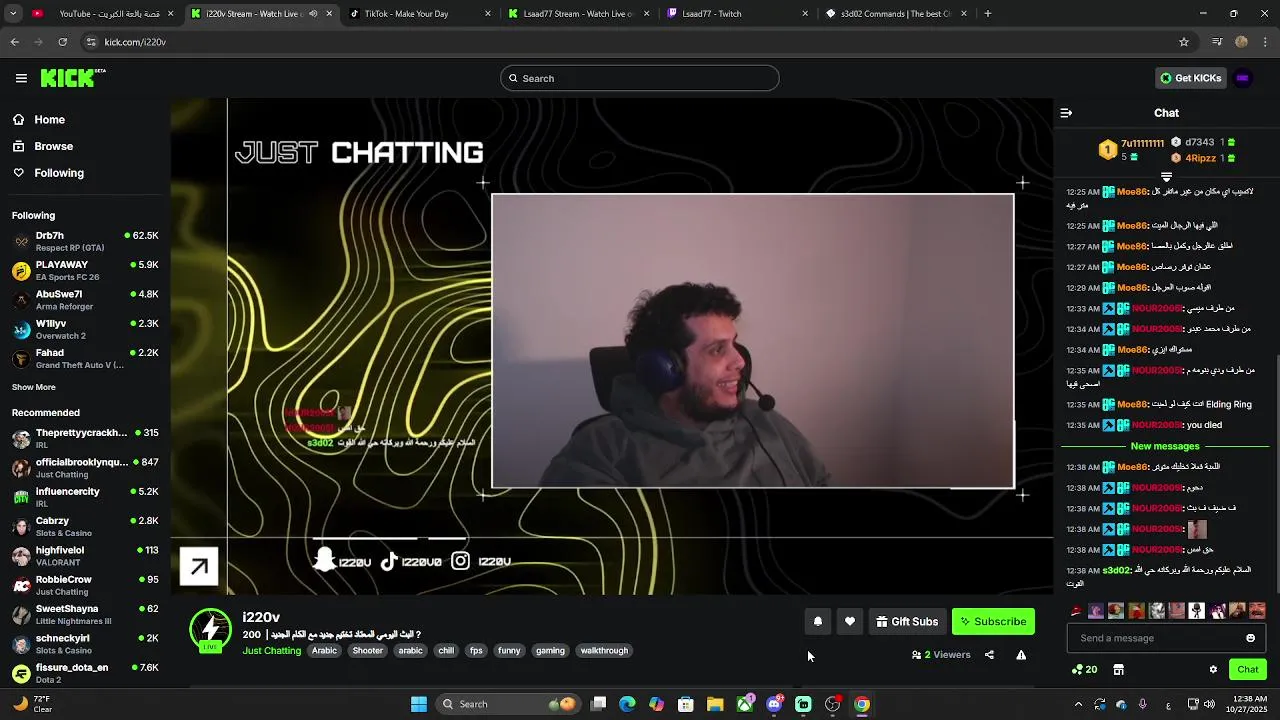Open AbuSwe7l channel in the sidebar
The height and width of the screenshot is (720, 1280).
(85, 300)
